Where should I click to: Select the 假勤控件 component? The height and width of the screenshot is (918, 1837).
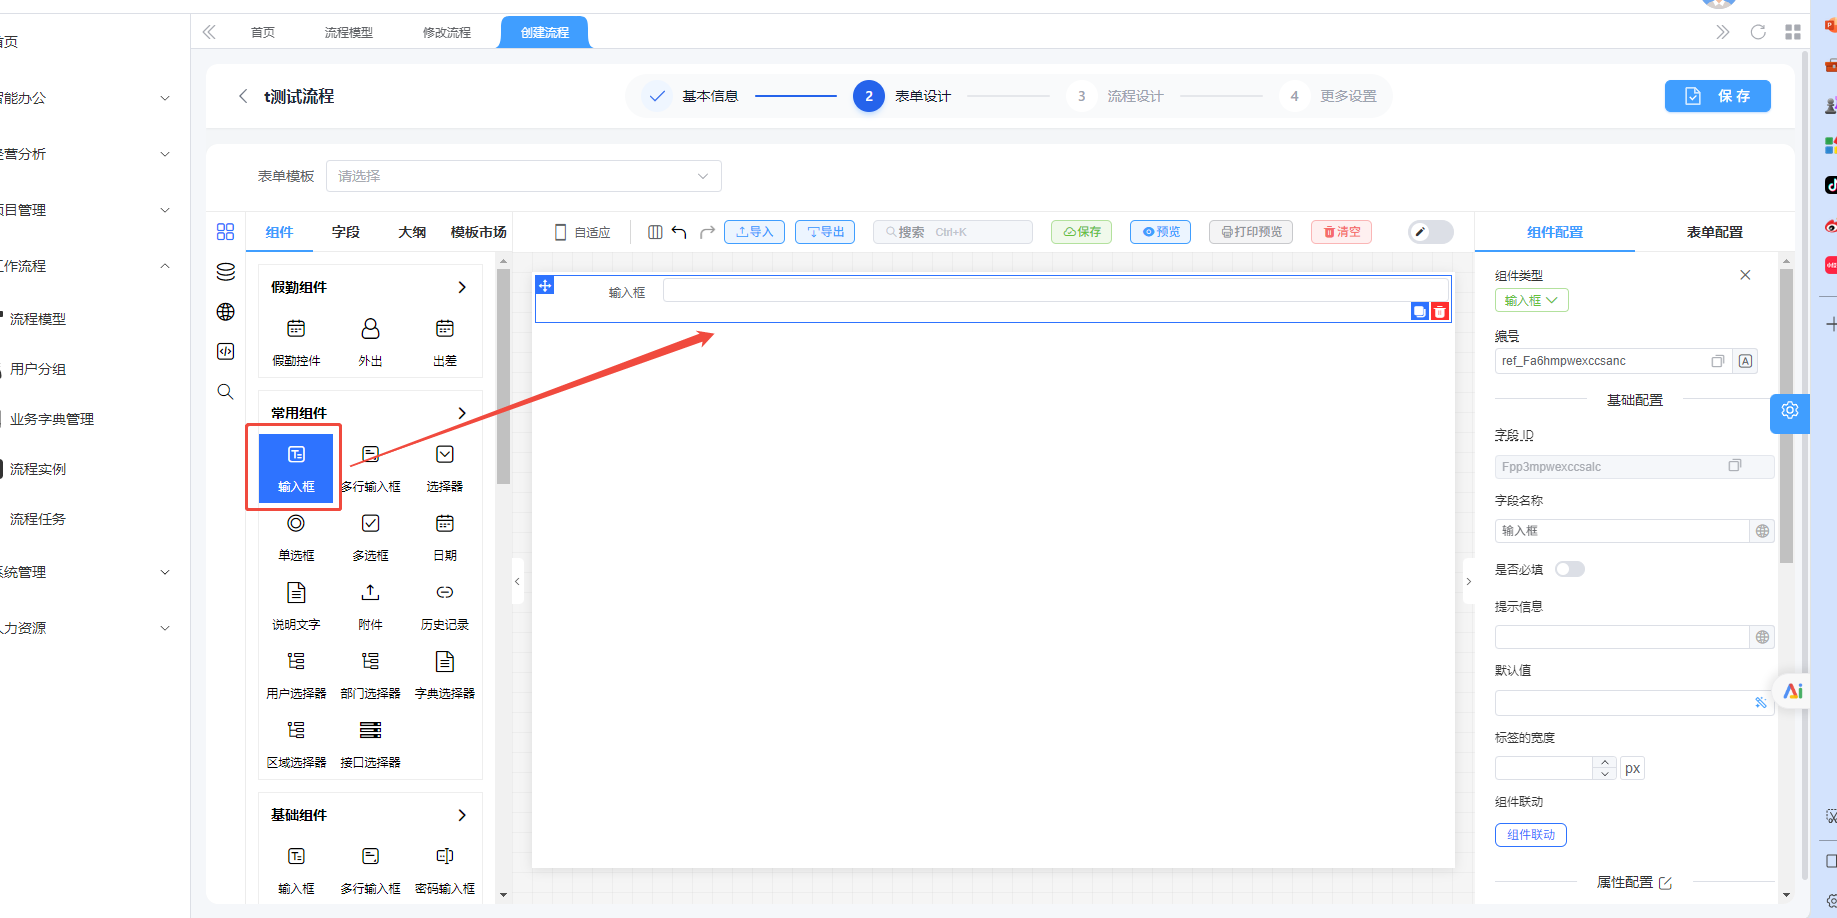(x=296, y=343)
